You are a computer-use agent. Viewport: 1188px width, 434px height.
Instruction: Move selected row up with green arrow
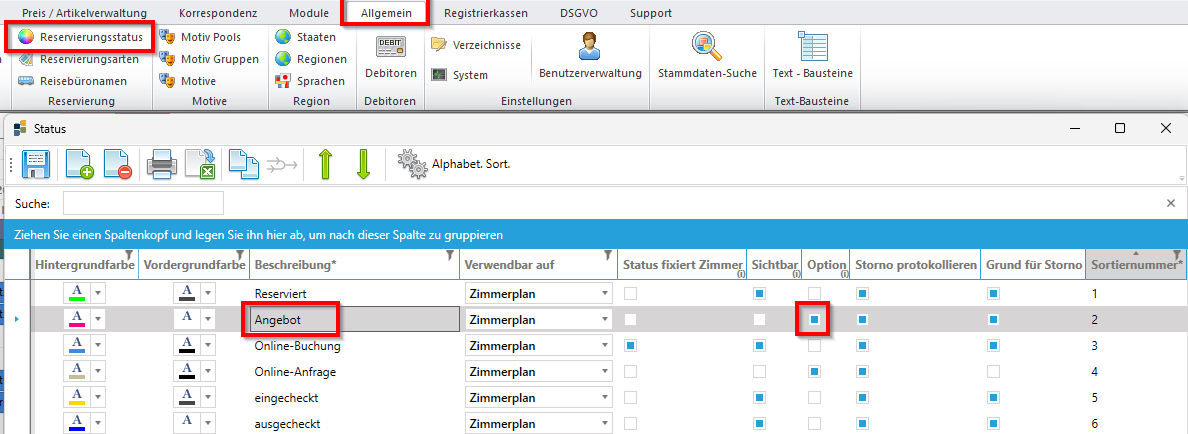[x=325, y=163]
